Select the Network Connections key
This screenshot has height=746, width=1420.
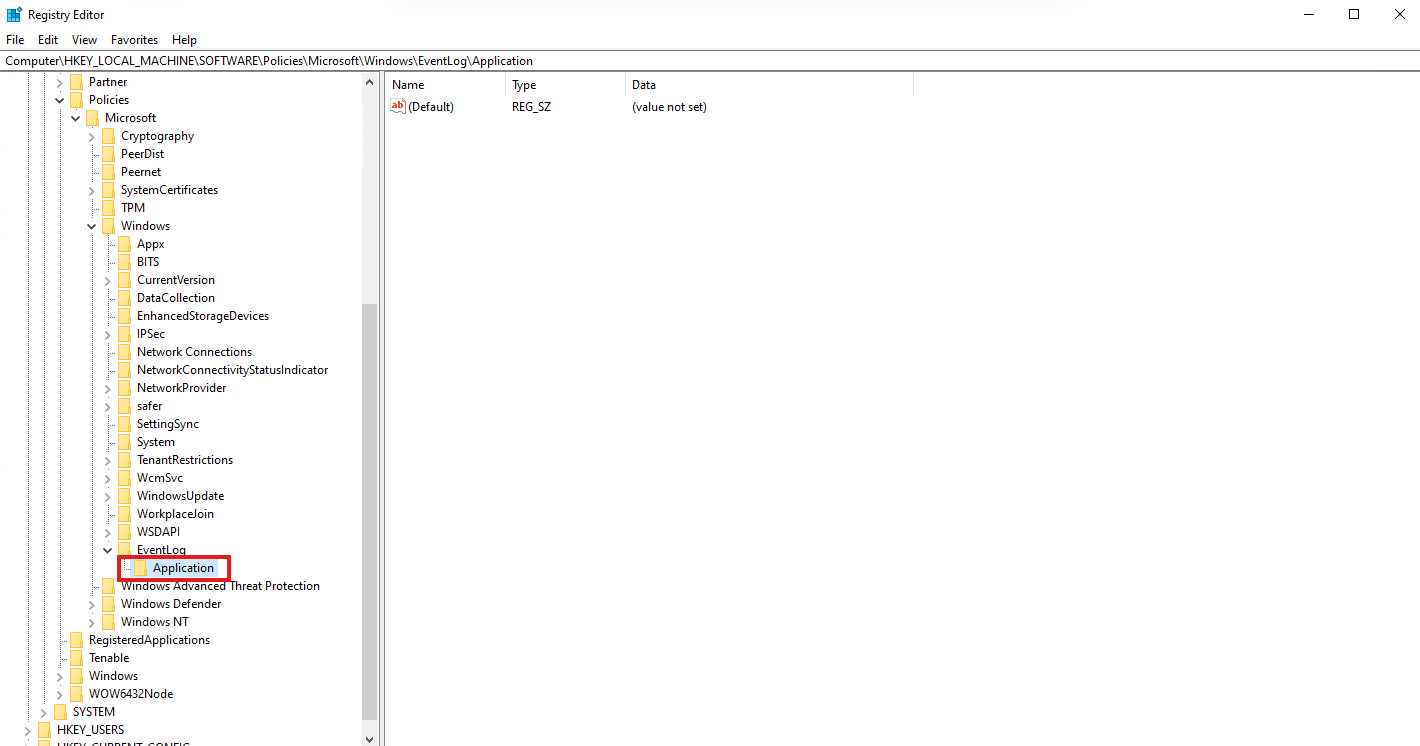click(x=194, y=352)
